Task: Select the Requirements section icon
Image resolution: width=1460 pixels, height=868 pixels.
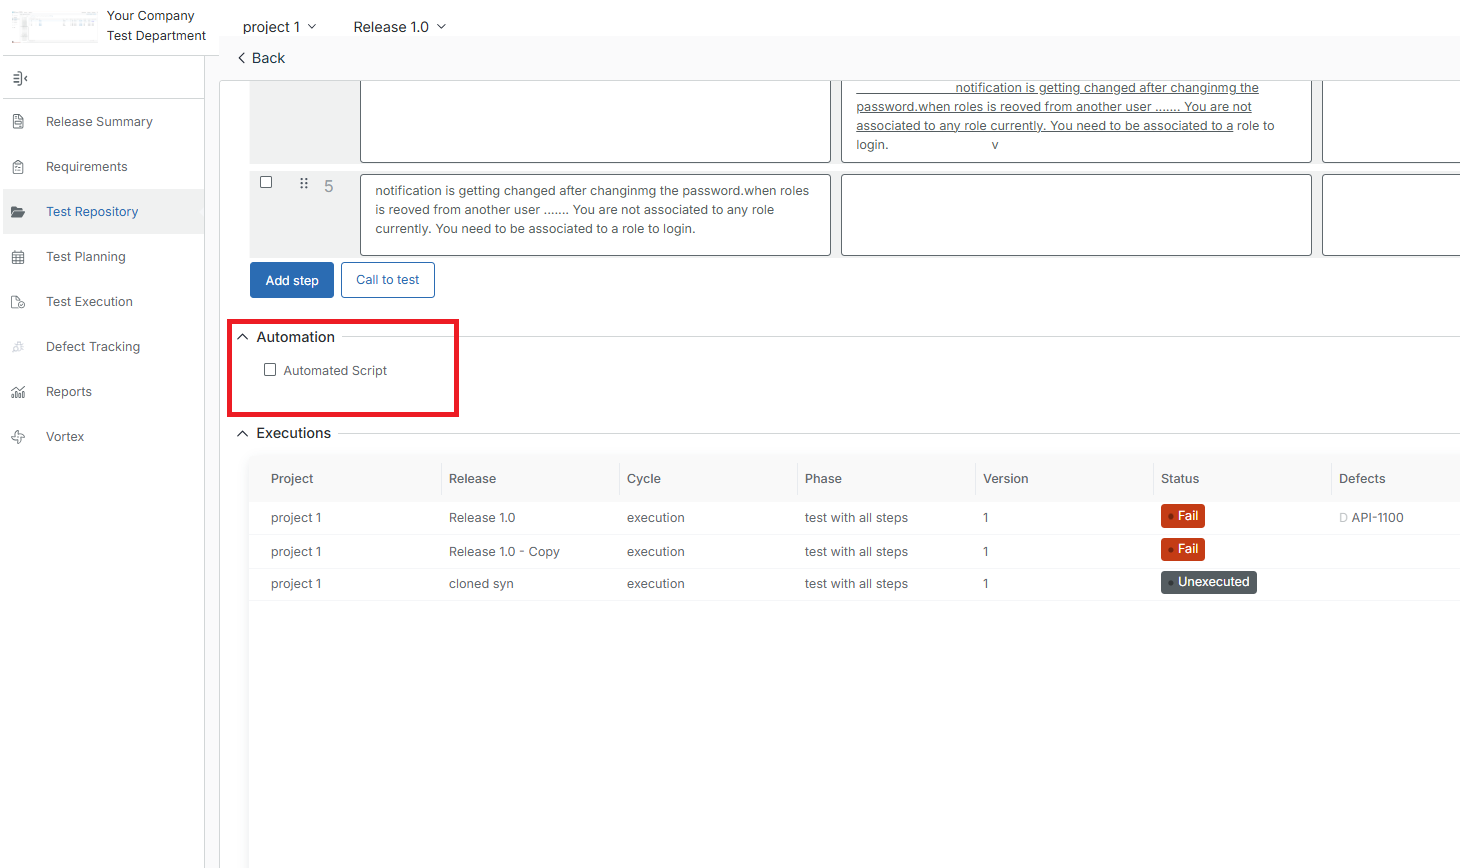Action: (87, 166)
